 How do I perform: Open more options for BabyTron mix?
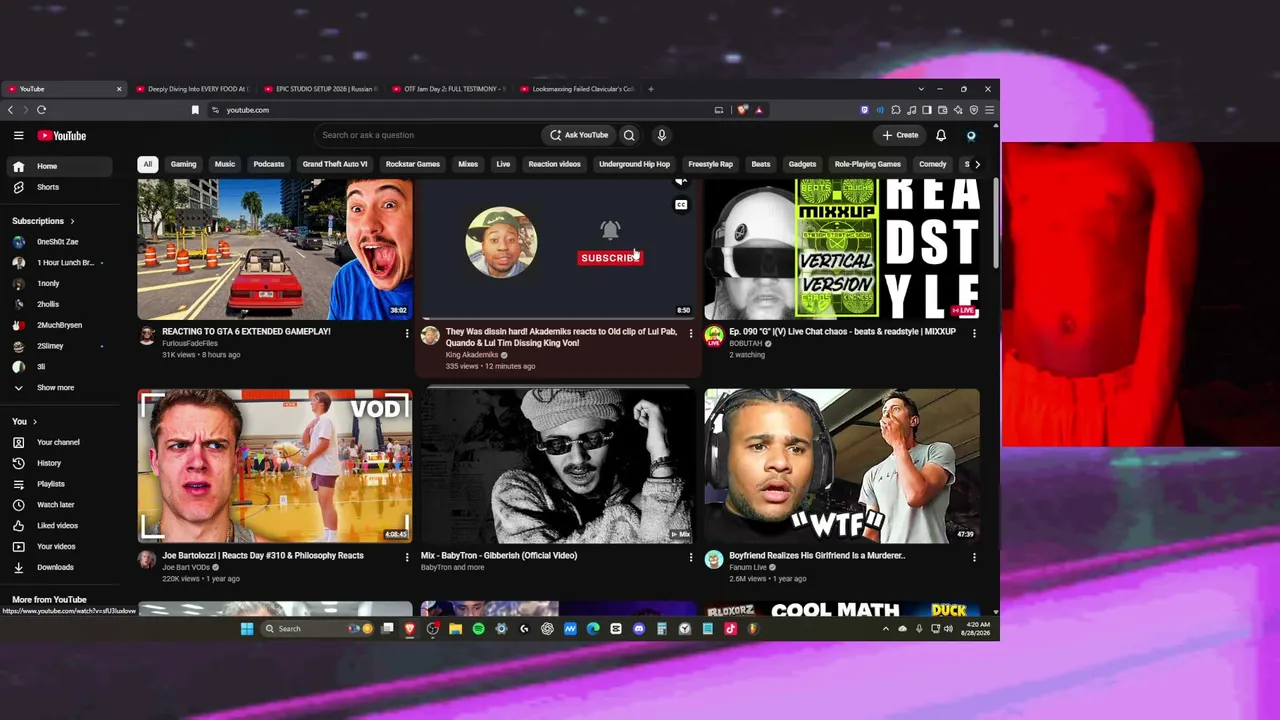click(690, 557)
